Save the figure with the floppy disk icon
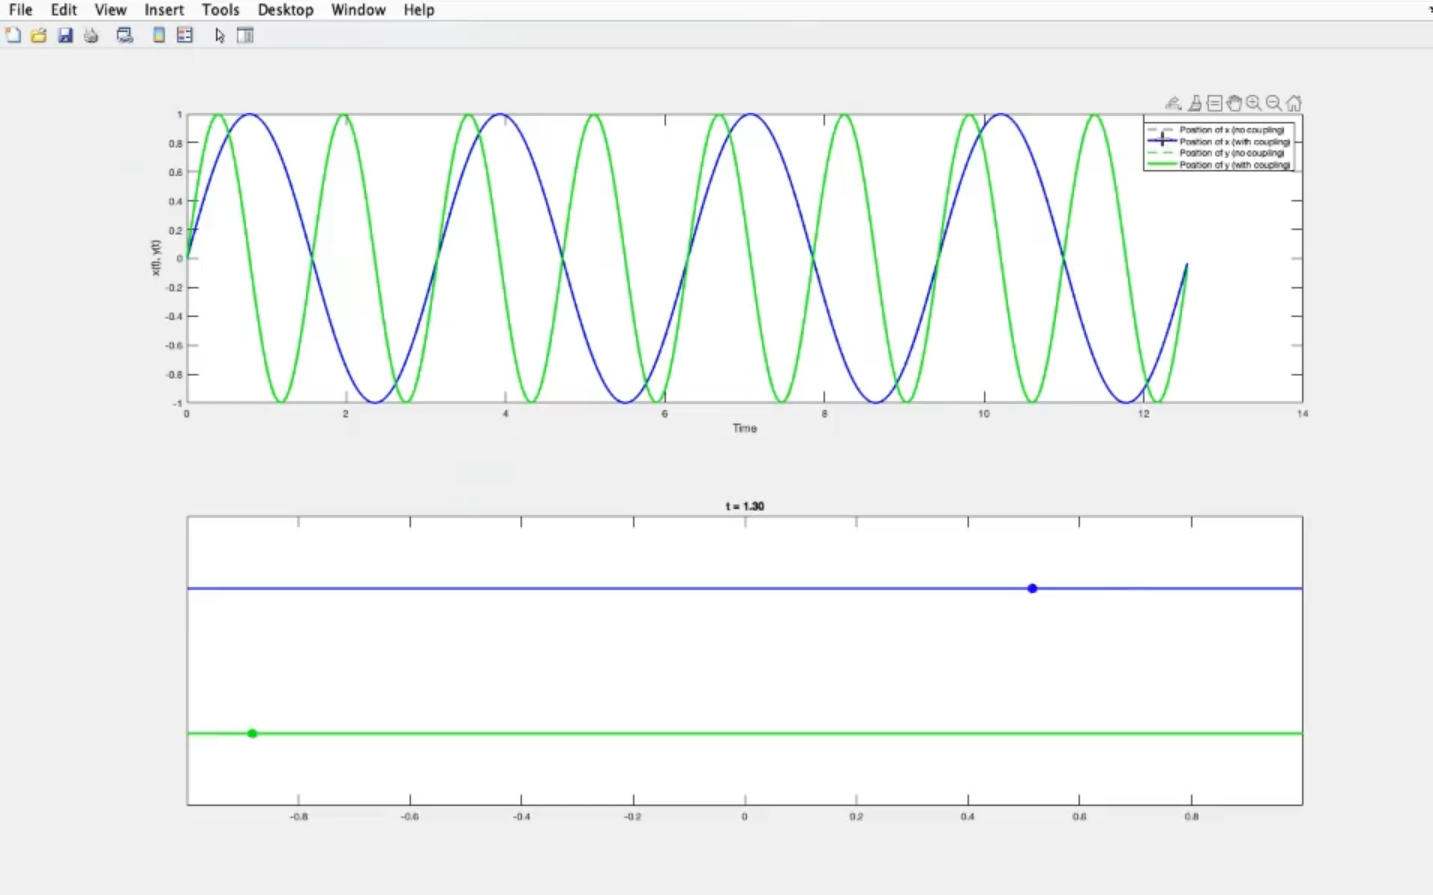1433x895 pixels. 65,35
